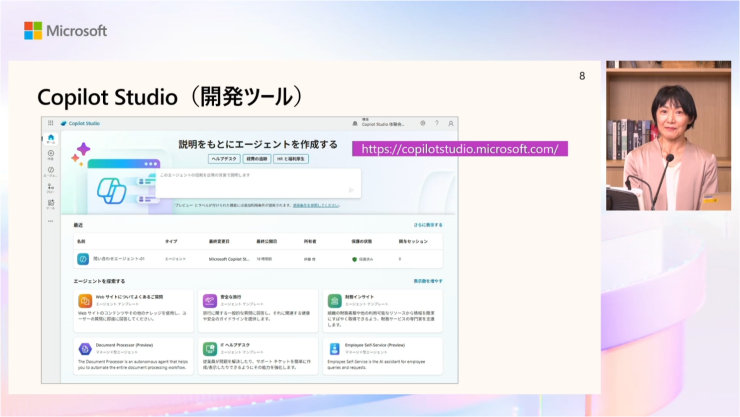The image size is (740, 417).
Task: Open the Document Processor (Preview) card title
Action: click(125, 345)
